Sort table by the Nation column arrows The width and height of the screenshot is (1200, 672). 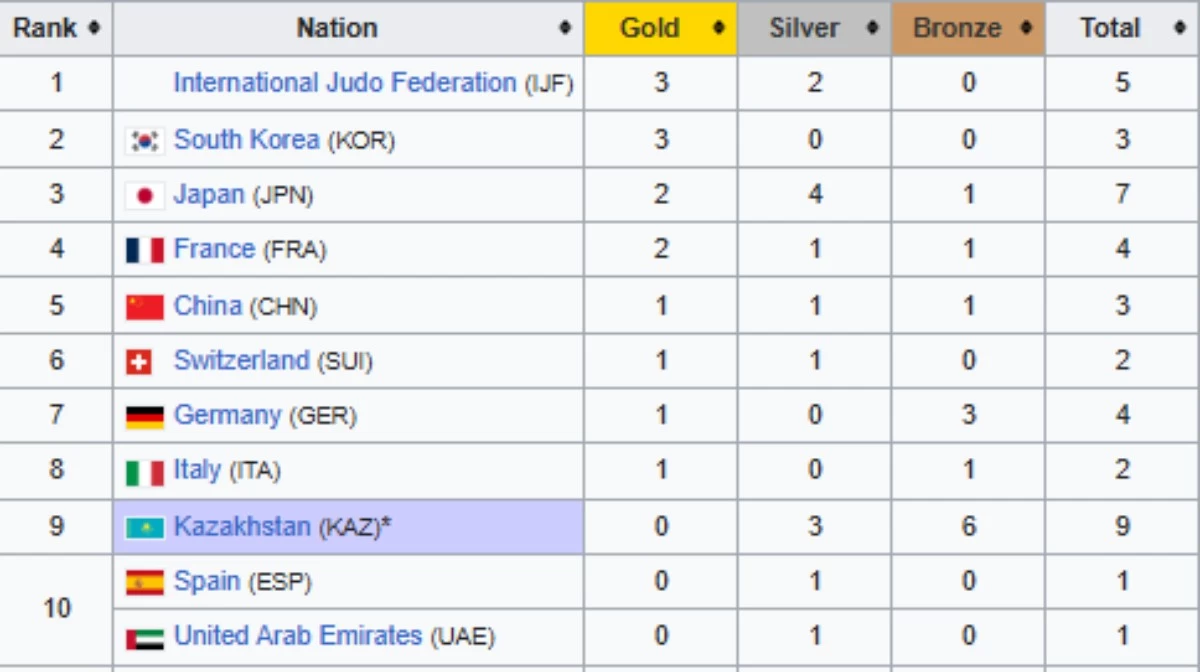point(566,28)
